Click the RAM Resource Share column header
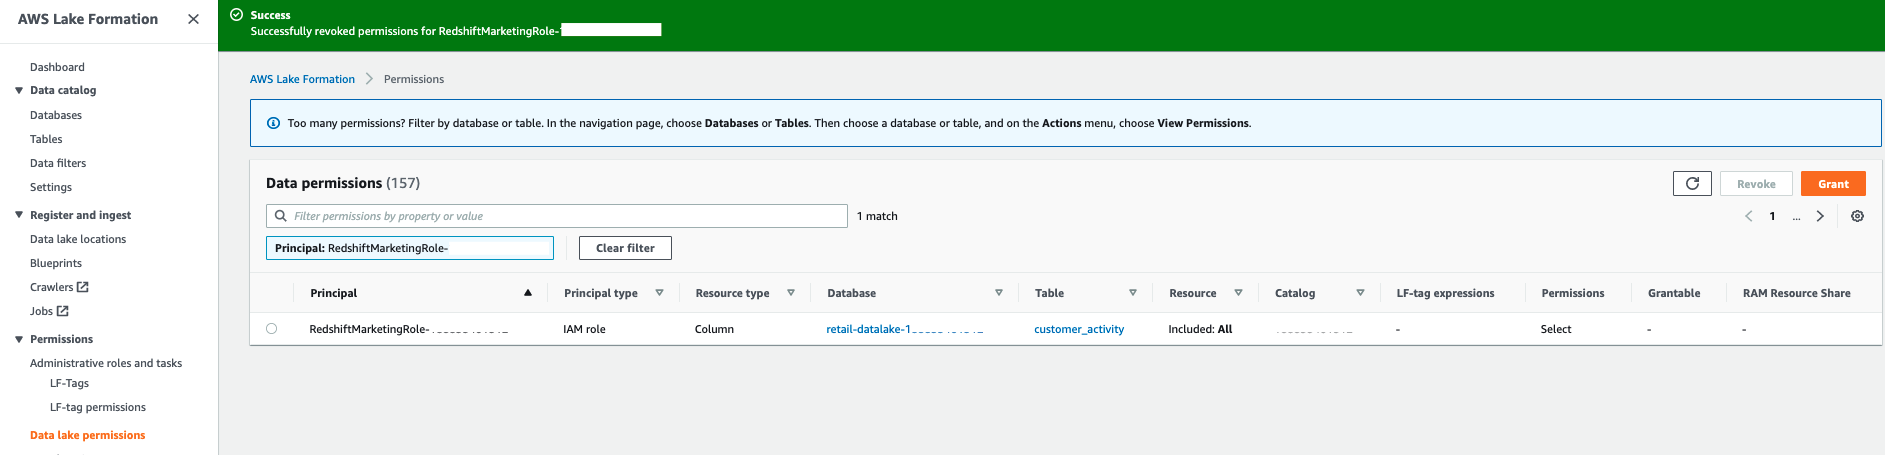The width and height of the screenshot is (1885, 455). click(x=1796, y=293)
